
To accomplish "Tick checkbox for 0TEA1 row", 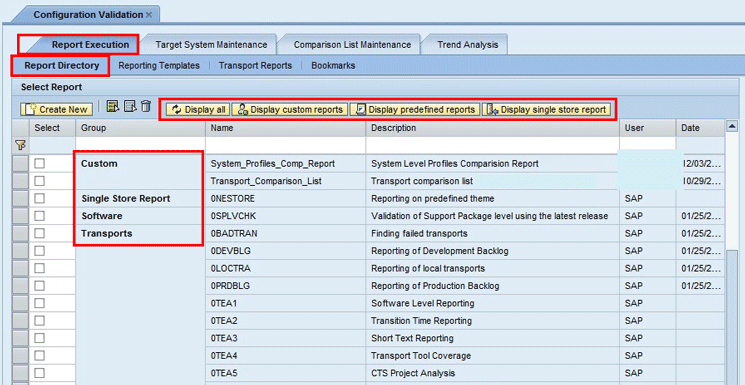I will click(x=39, y=303).
